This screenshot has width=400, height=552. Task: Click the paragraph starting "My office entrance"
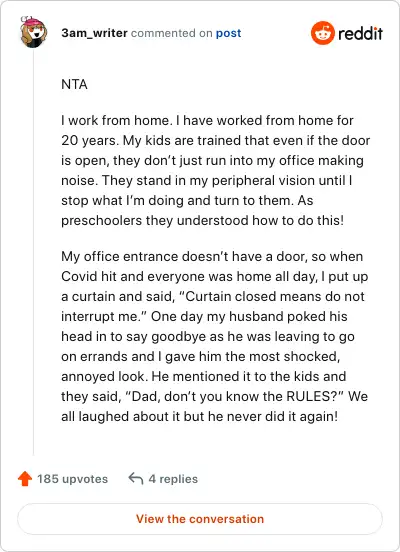(215, 336)
